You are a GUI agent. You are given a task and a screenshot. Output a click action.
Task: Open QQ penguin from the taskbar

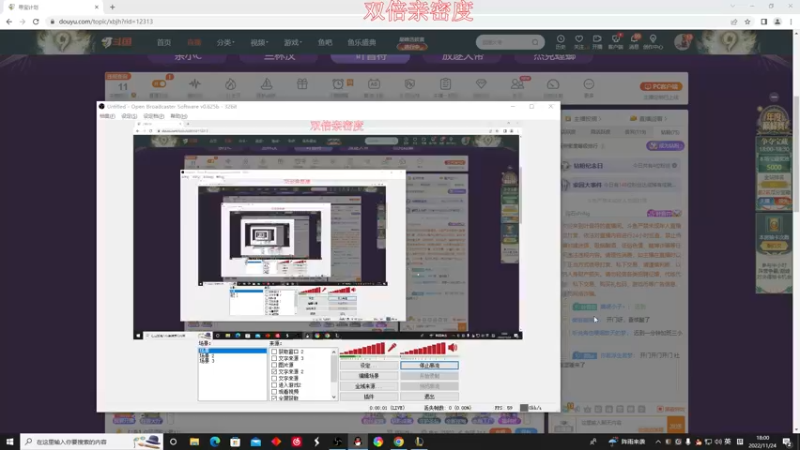[x=358, y=441]
